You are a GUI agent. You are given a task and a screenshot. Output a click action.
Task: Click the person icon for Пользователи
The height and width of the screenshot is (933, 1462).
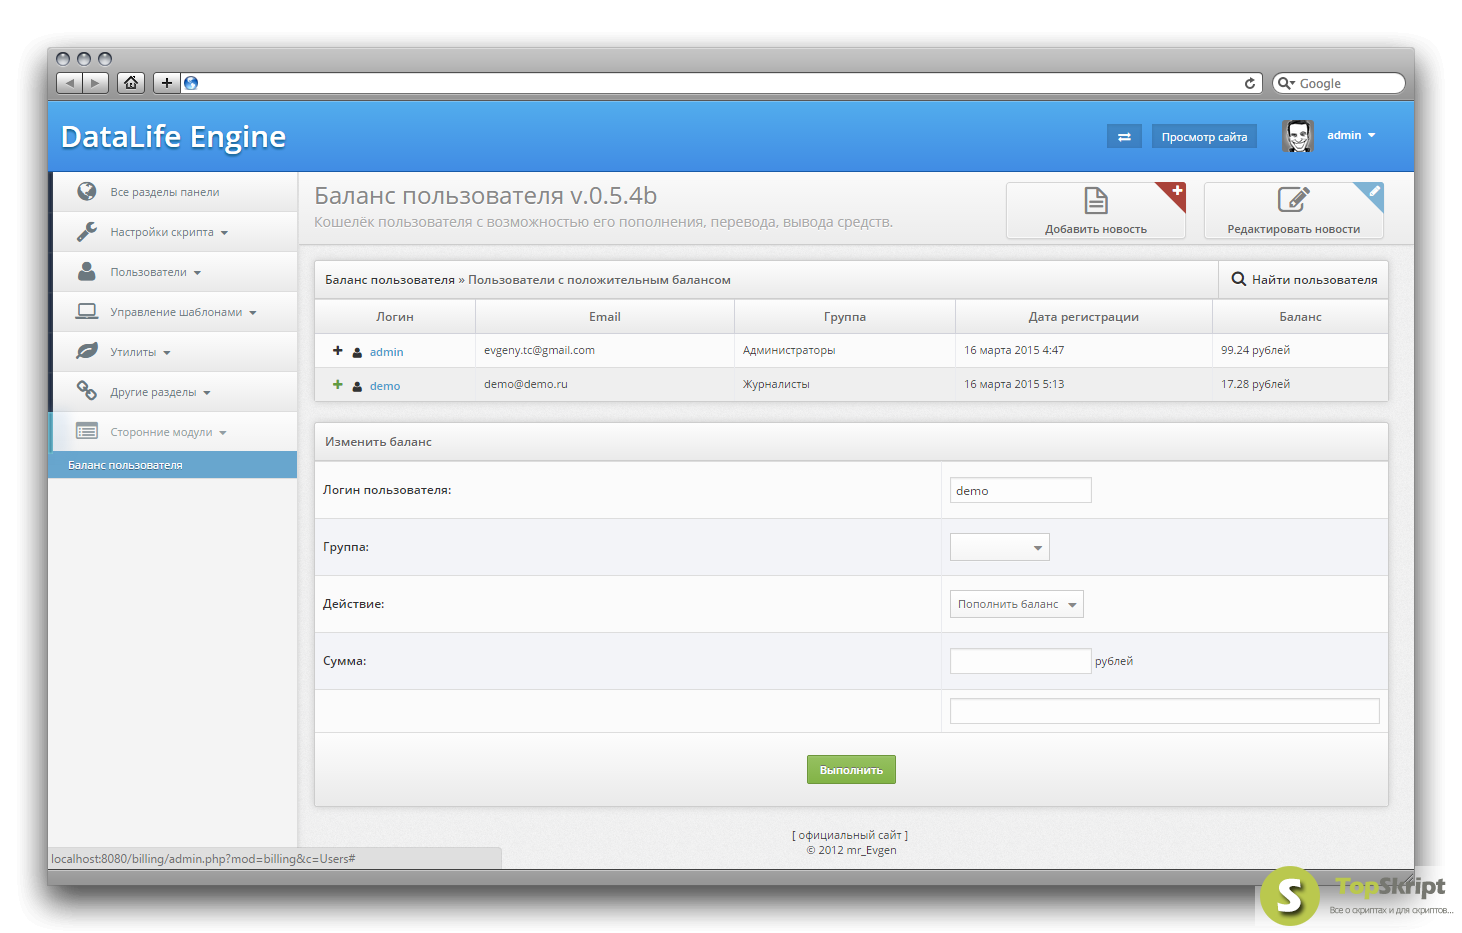87,271
